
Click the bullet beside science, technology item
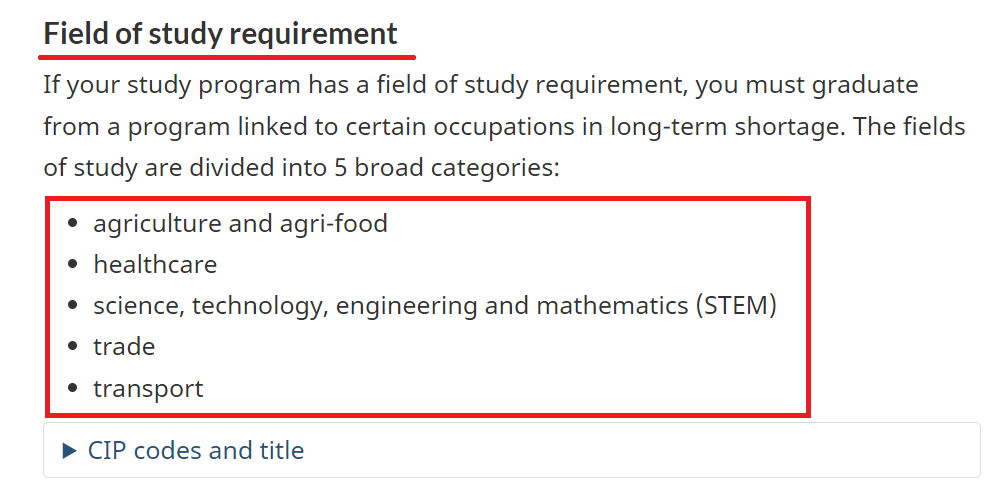point(72,305)
